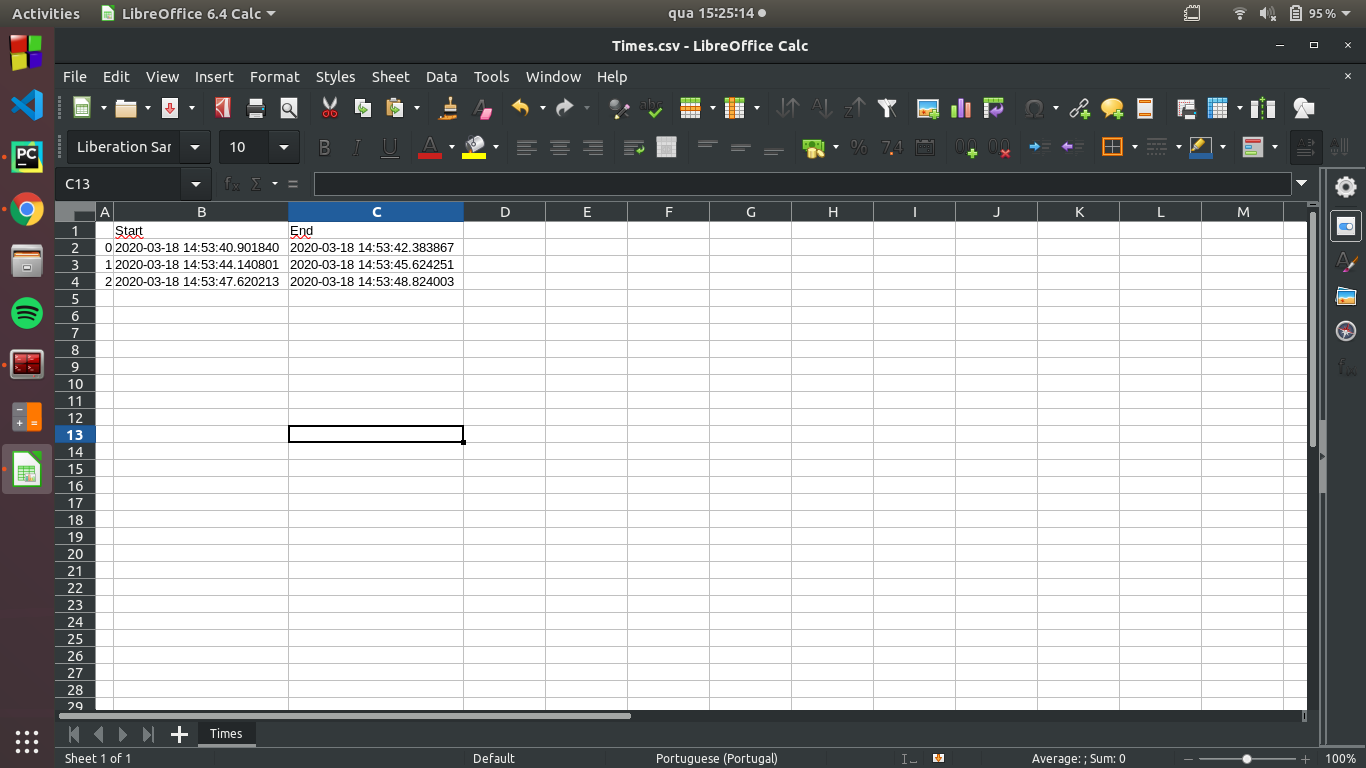Click the Cut scissors icon
Viewport: 1366px width, 768px height.
[x=329, y=108]
